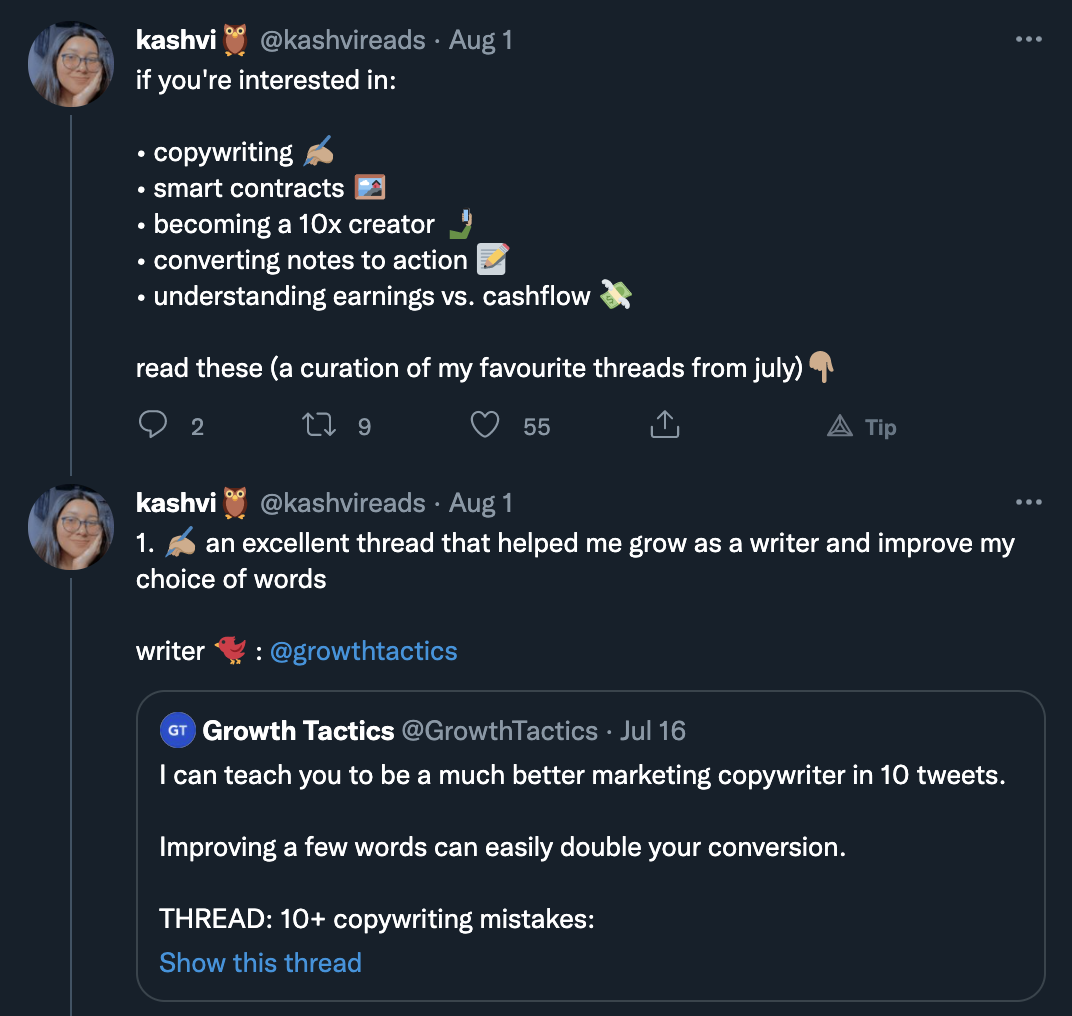Expand quoted tweet via Show this thread
Viewport: 1072px width, 1016px height.
(260, 963)
